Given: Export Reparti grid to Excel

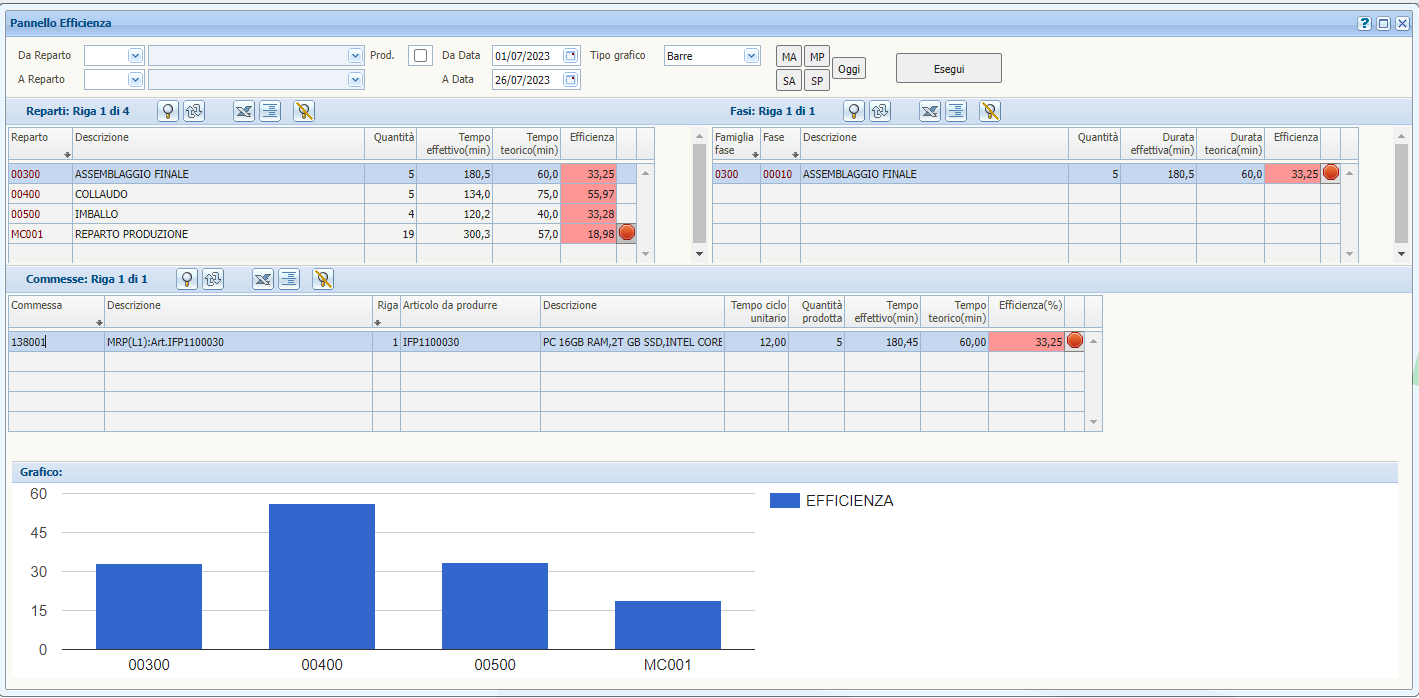Looking at the screenshot, I should click(244, 112).
